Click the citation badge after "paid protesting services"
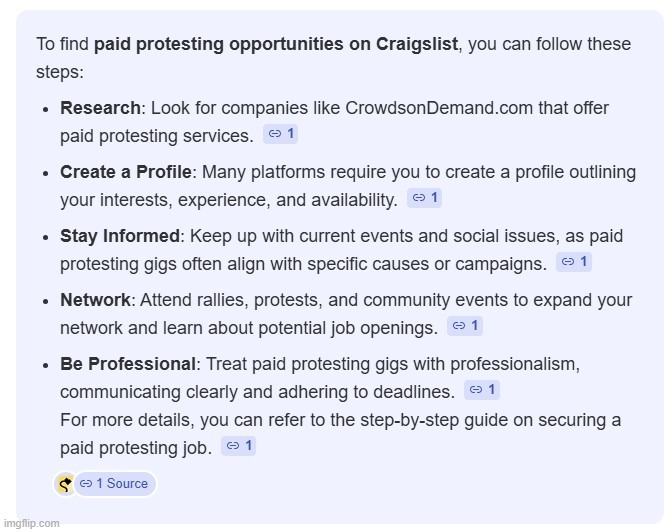672x532 pixels. [281, 134]
